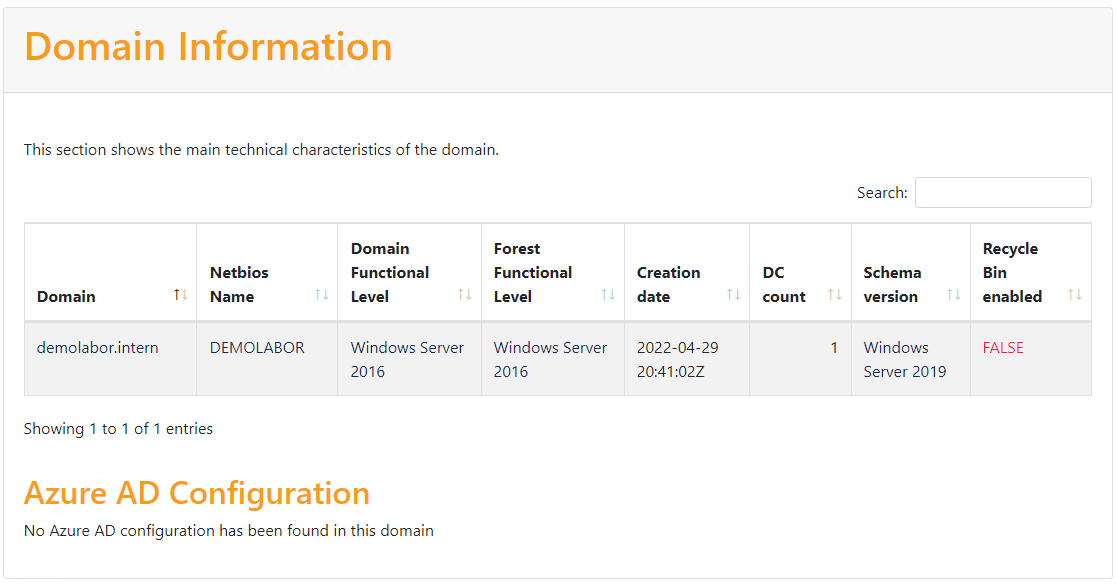Click Creation date sort arrows icon
Viewport: 1118px width, 584px height.
[733, 294]
